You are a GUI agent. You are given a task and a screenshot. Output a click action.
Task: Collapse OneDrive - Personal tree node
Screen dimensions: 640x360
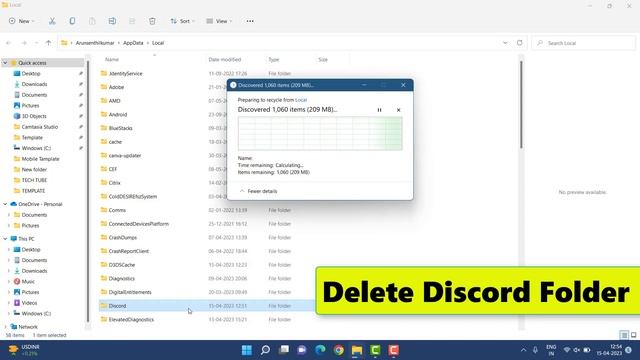tap(5, 204)
